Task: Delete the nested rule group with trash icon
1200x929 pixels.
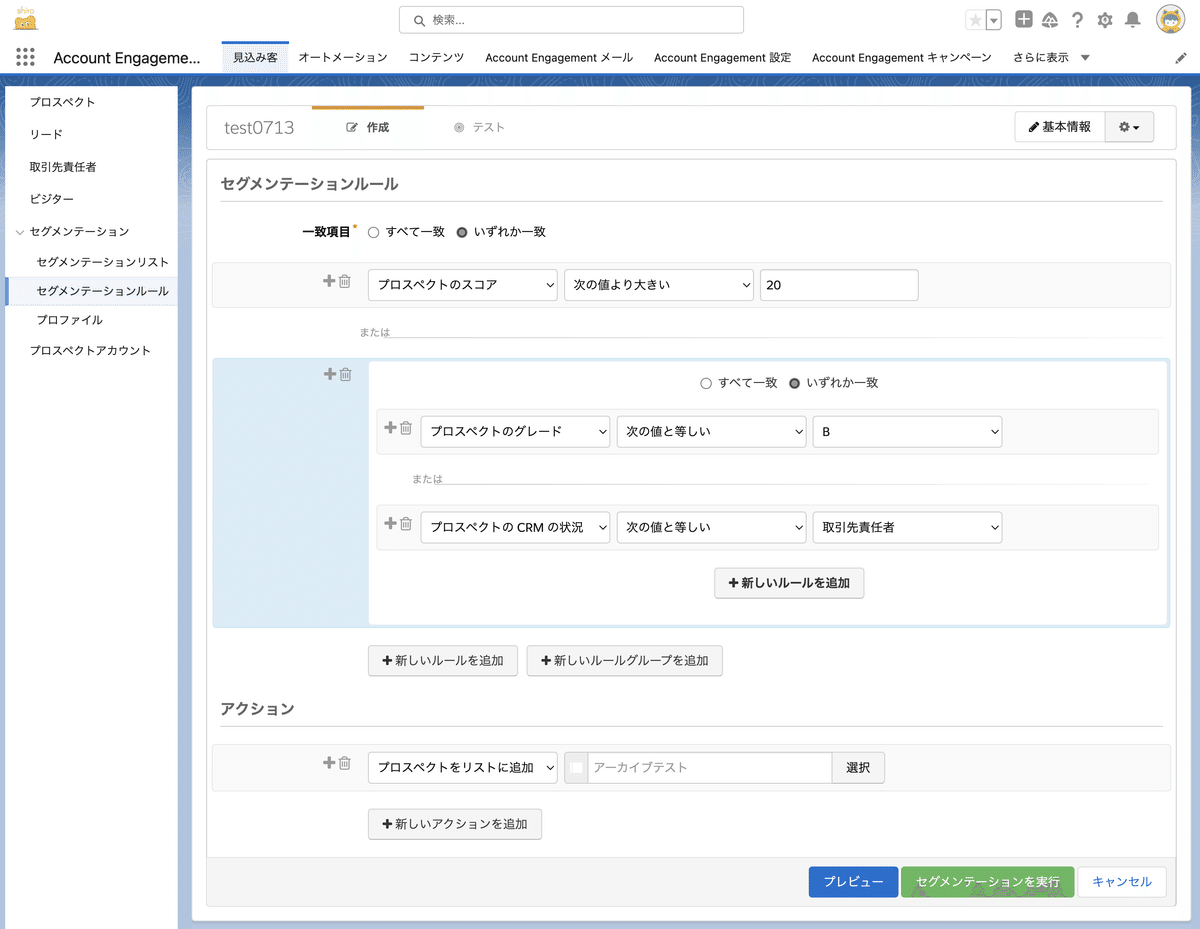Action: click(345, 374)
